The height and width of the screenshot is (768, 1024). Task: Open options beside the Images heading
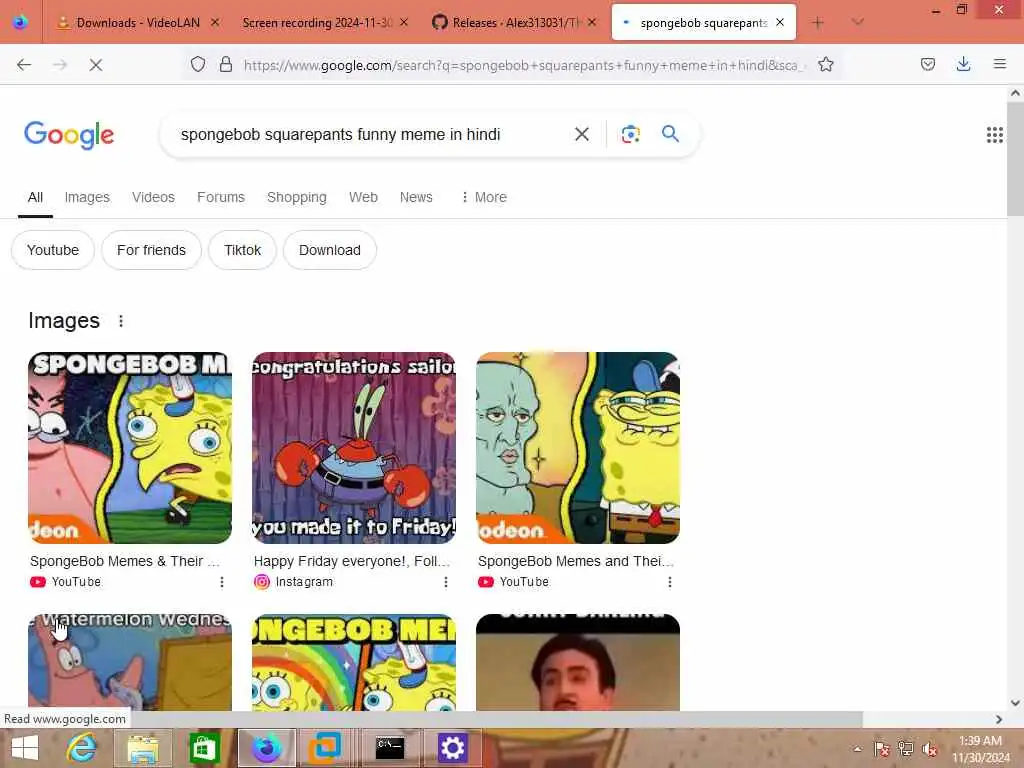[x=121, y=321]
